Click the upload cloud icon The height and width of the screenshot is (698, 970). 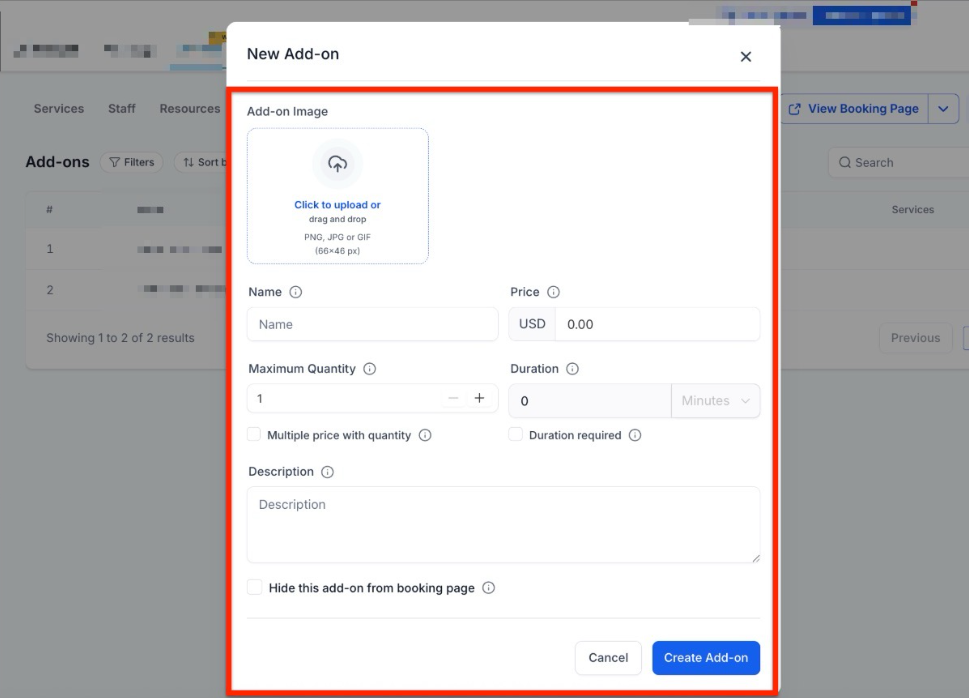point(337,165)
